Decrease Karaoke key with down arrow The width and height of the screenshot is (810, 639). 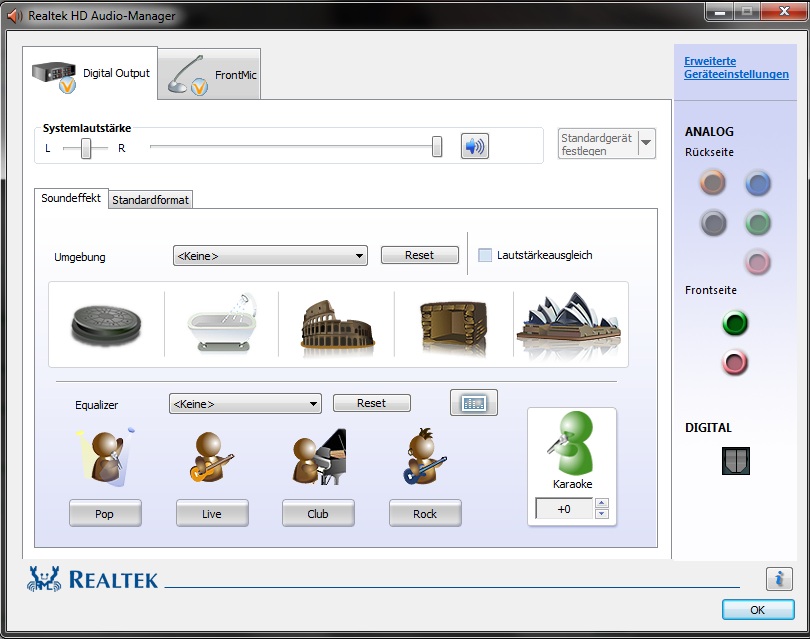tap(601, 513)
